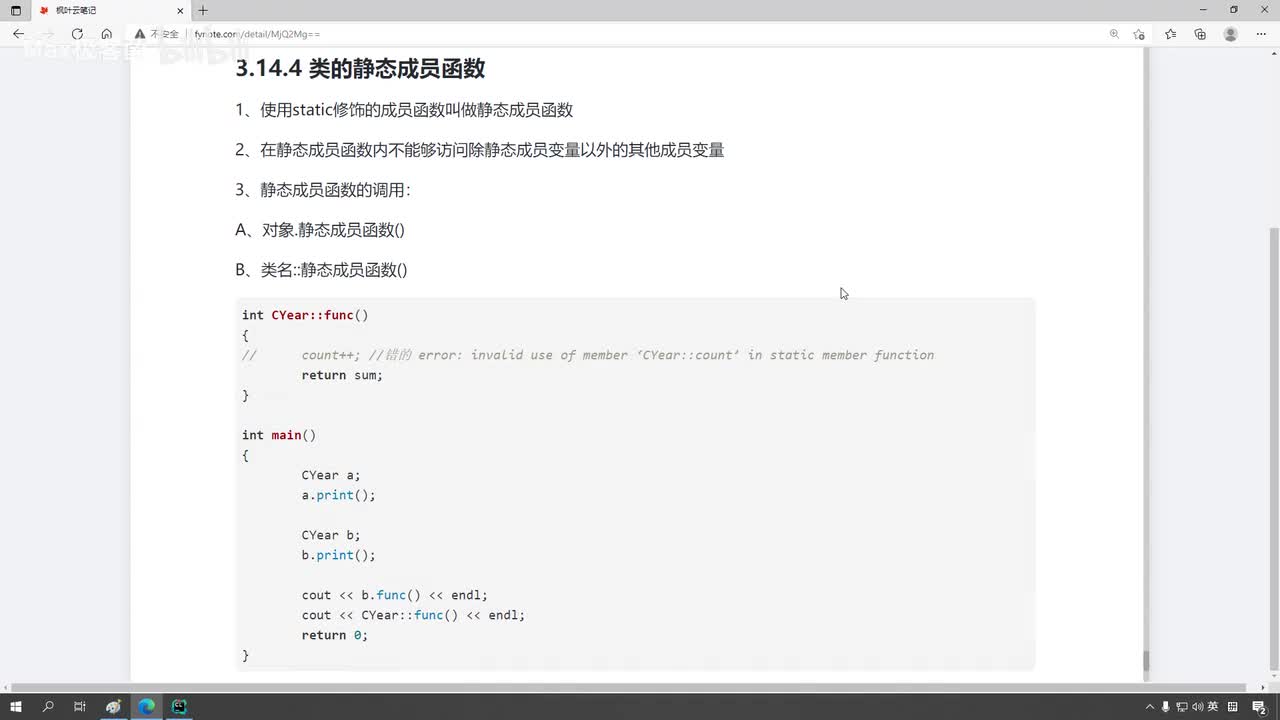
Task: Click the text A、对象.静态成员函数()
Action: coord(320,230)
